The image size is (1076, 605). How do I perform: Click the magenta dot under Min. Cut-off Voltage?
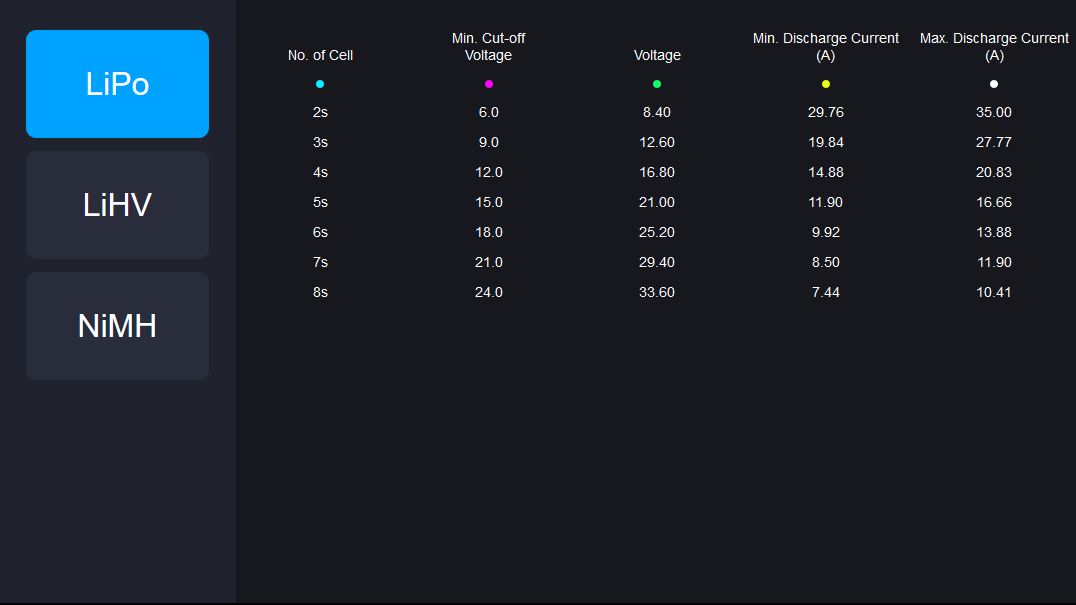pyautogui.click(x=488, y=84)
